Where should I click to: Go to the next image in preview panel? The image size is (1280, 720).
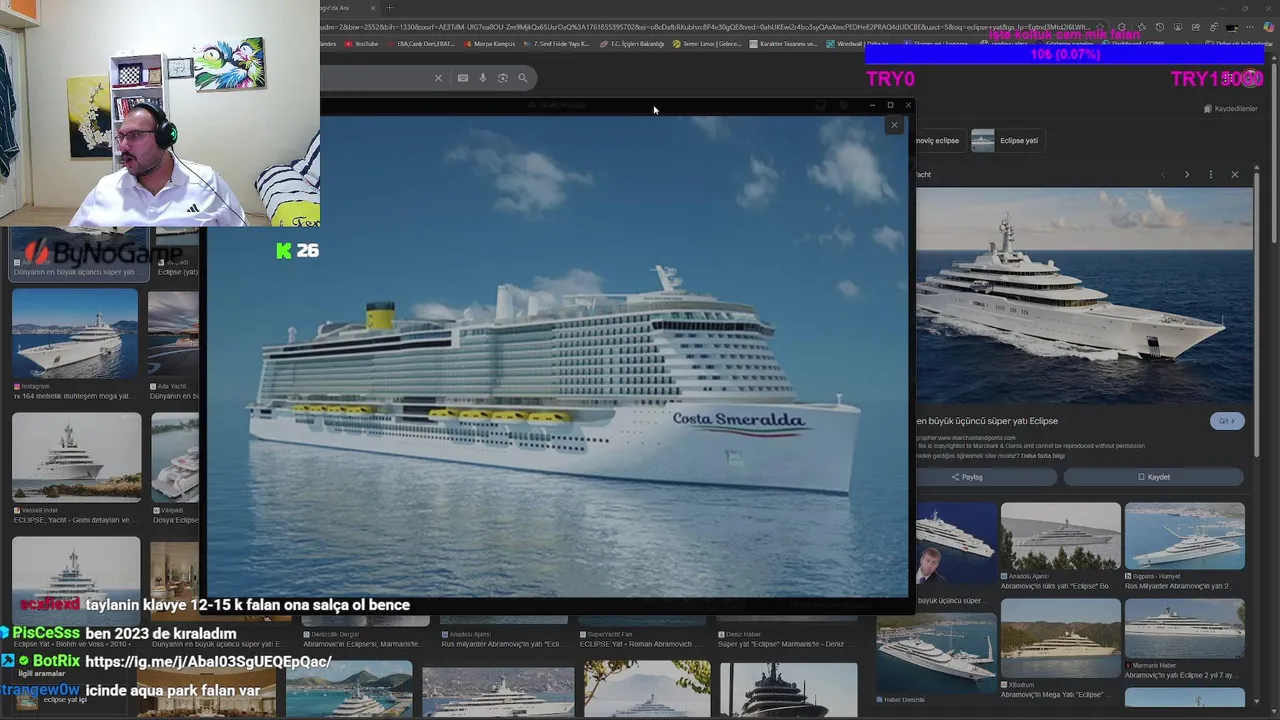pyautogui.click(x=1187, y=175)
